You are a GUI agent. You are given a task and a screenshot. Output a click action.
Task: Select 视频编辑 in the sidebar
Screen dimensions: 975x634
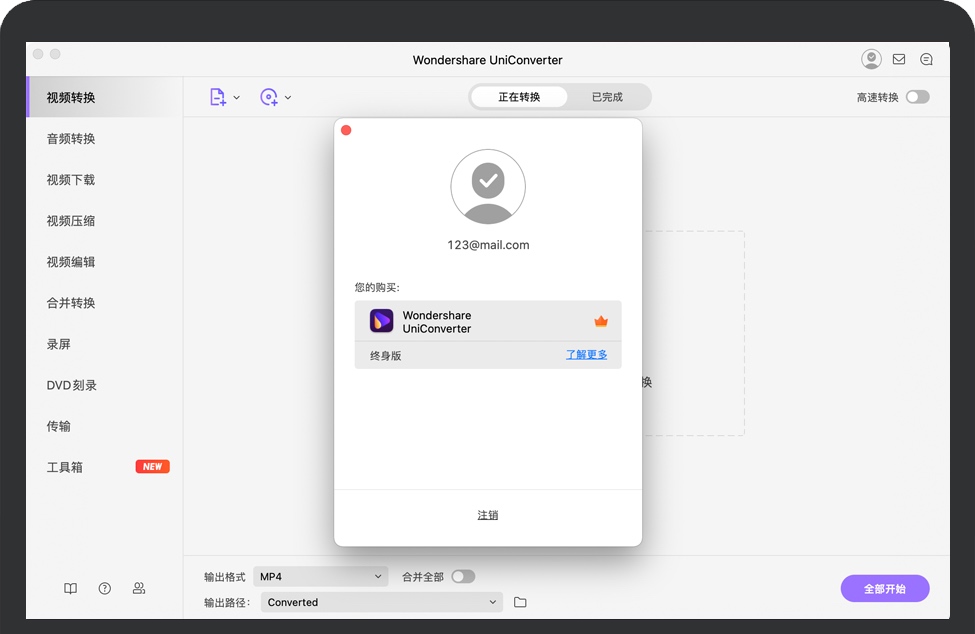pos(104,261)
